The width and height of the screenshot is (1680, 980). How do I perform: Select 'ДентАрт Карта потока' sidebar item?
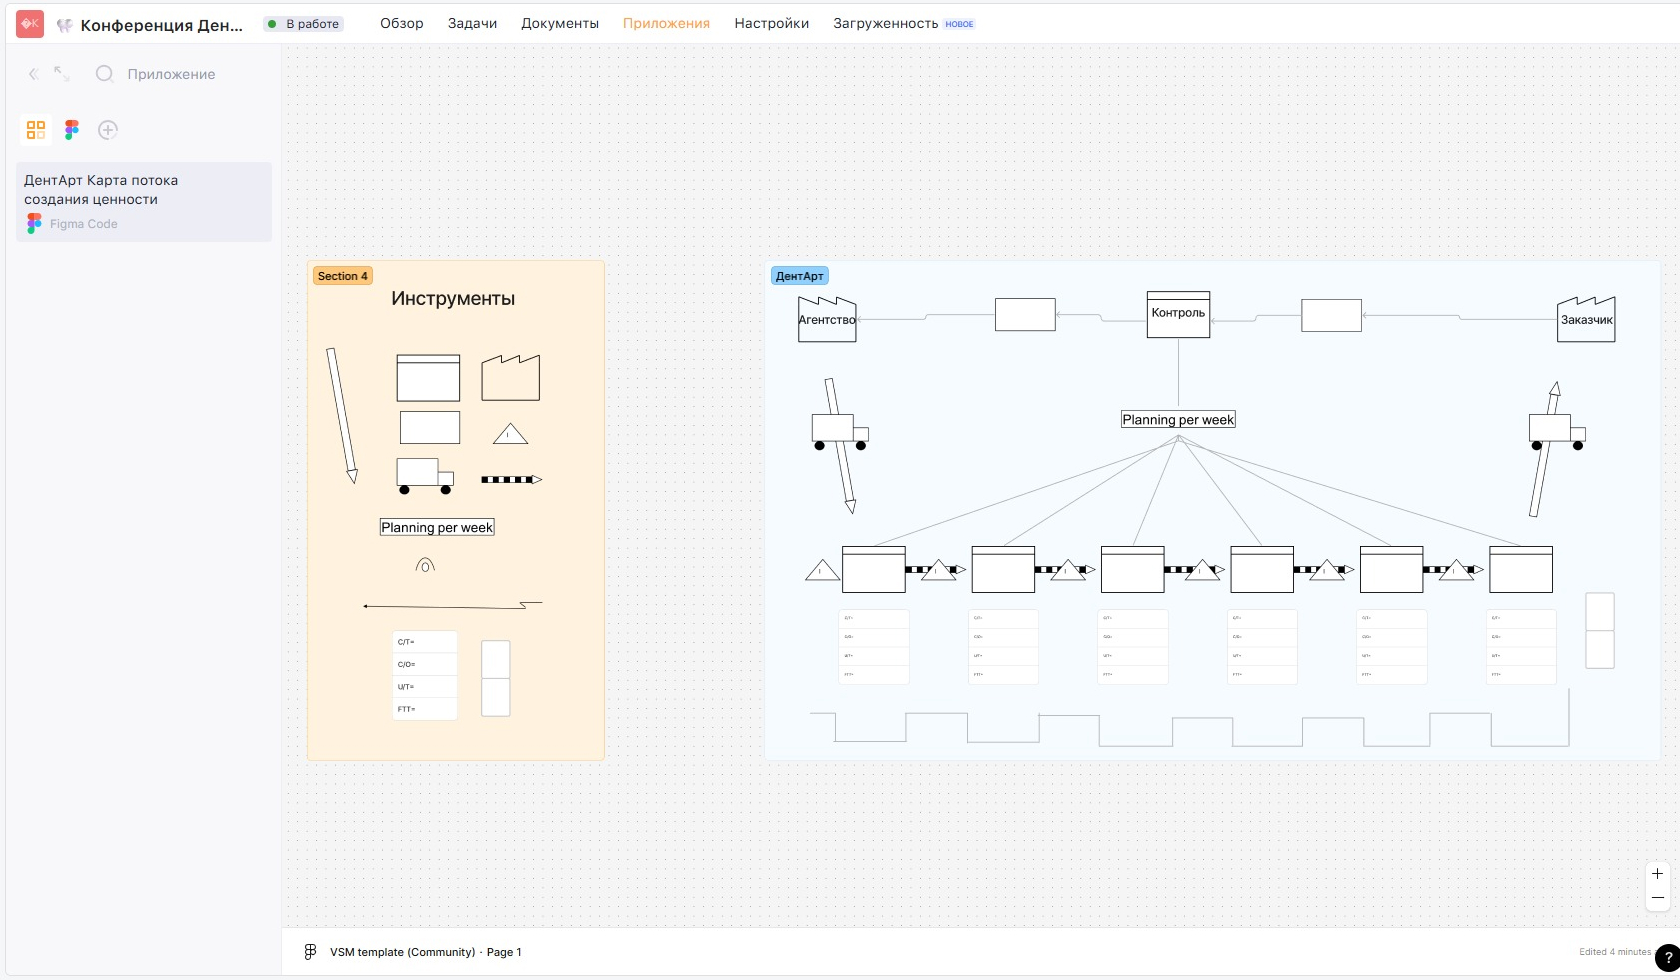[144, 202]
